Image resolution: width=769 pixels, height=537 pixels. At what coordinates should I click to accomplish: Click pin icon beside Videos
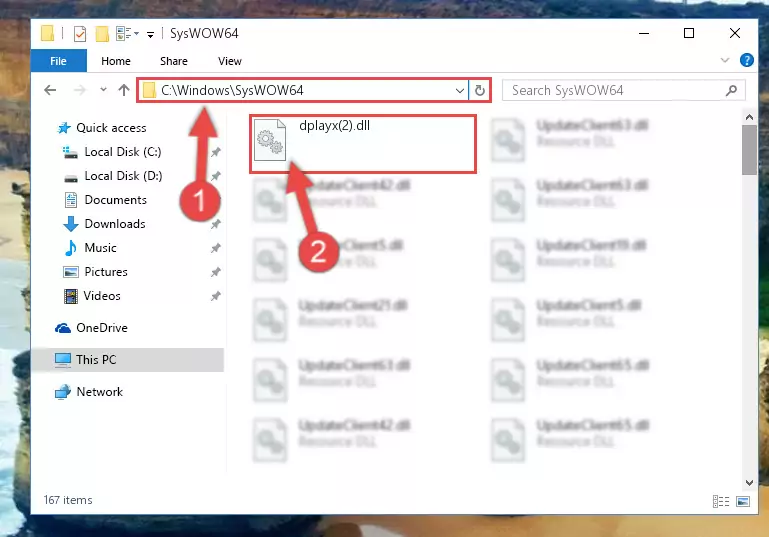pos(215,296)
